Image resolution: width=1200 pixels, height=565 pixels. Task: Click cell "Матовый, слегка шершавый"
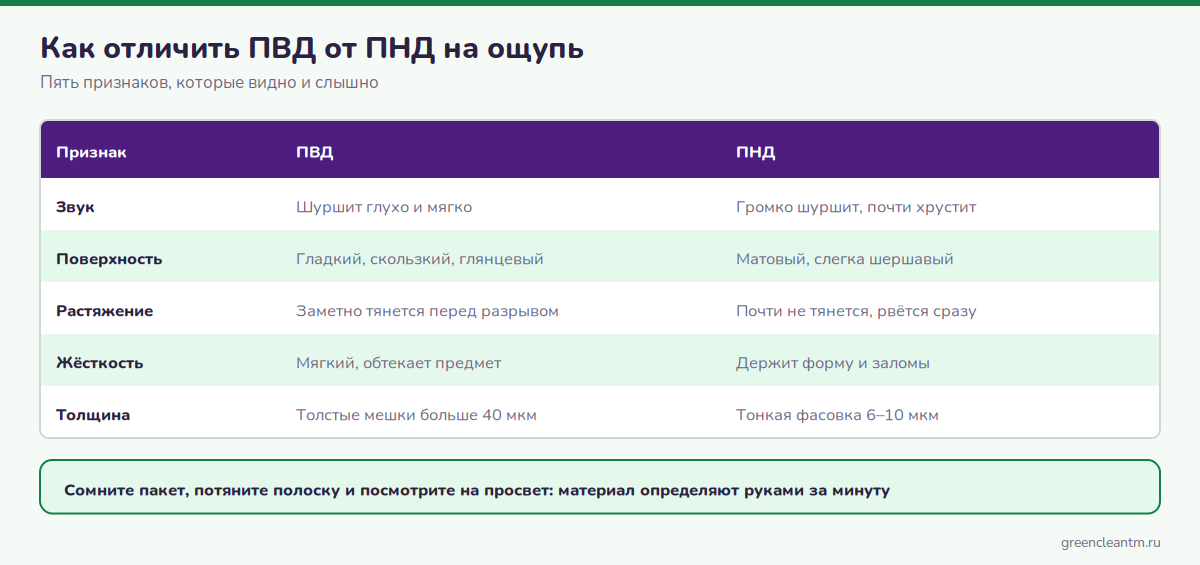point(845,259)
